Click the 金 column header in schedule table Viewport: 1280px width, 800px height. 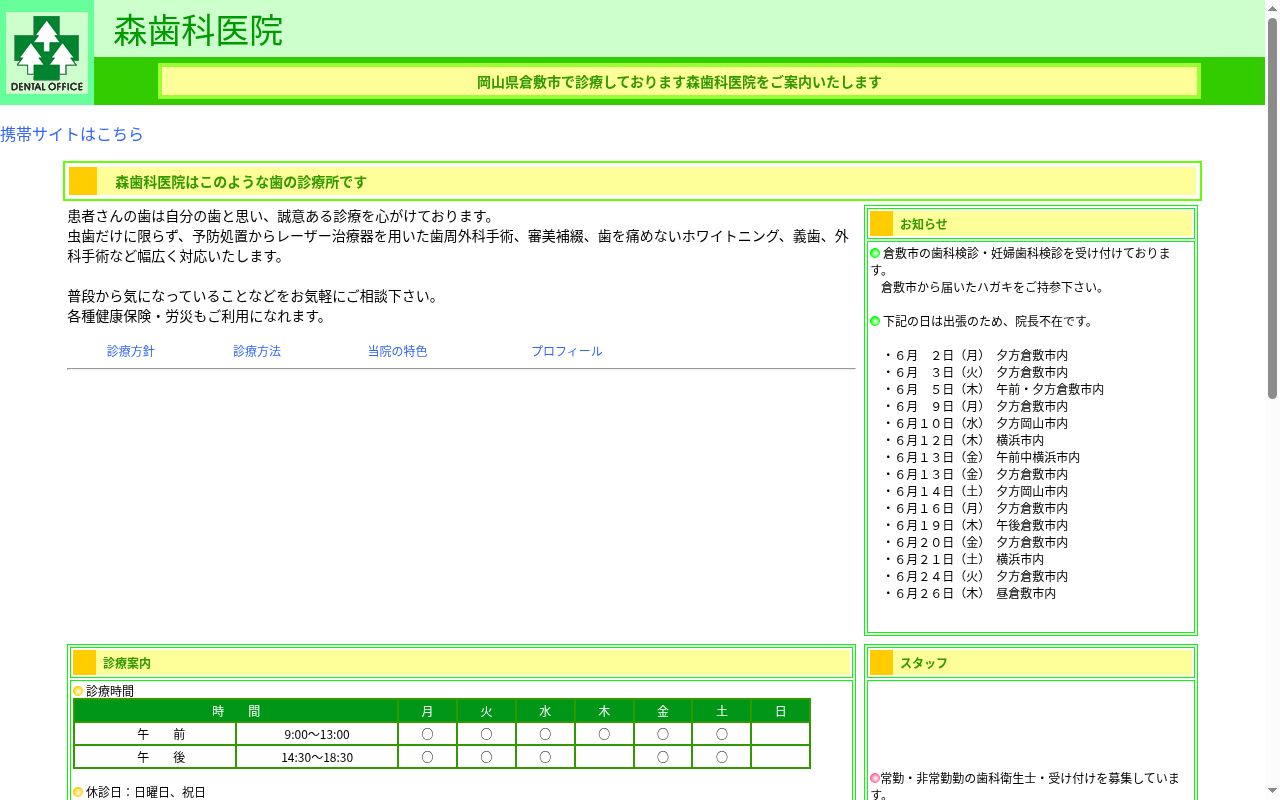coord(663,711)
